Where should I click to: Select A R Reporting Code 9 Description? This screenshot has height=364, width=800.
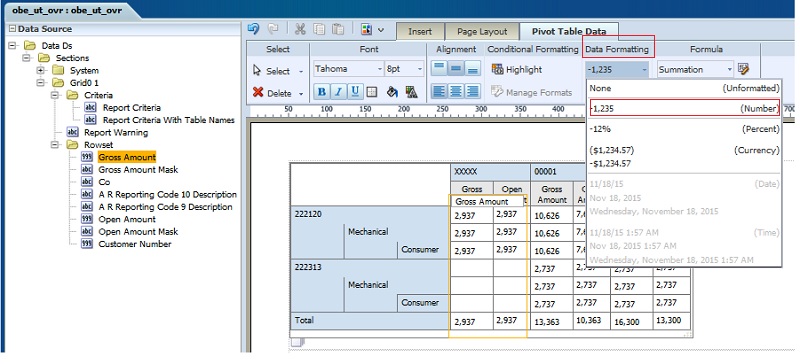point(165,207)
